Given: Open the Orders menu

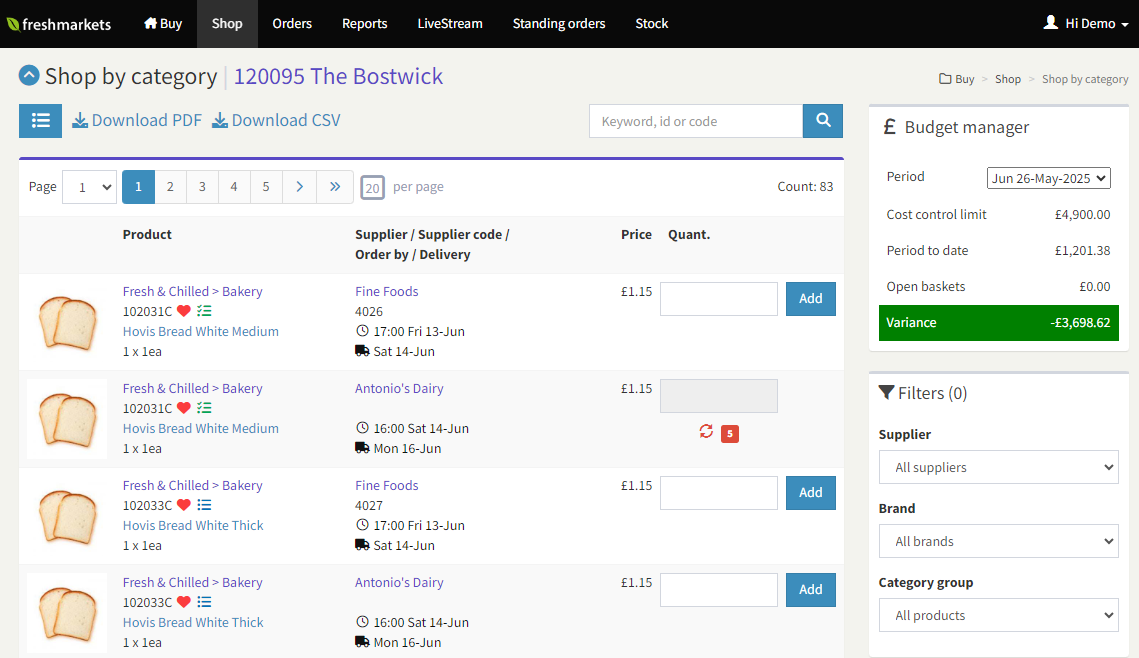Looking at the screenshot, I should click(x=292, y=23).
